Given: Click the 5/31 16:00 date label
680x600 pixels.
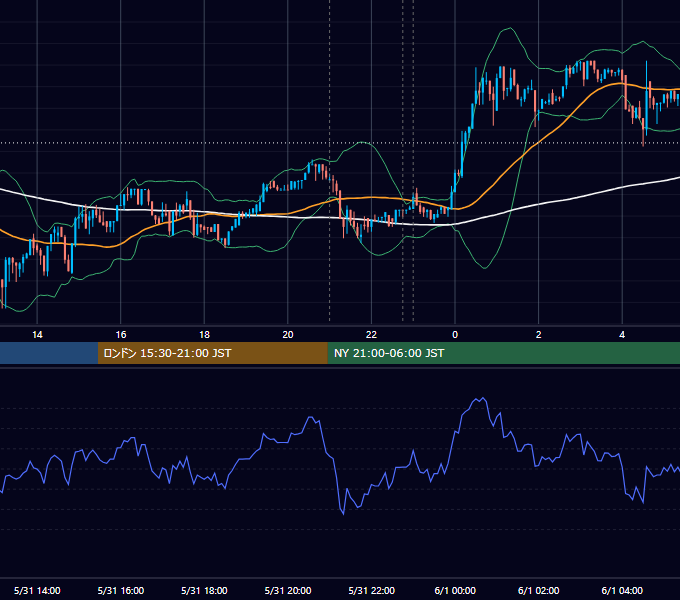Looking at the screenshot, I should tap(121, 591).
